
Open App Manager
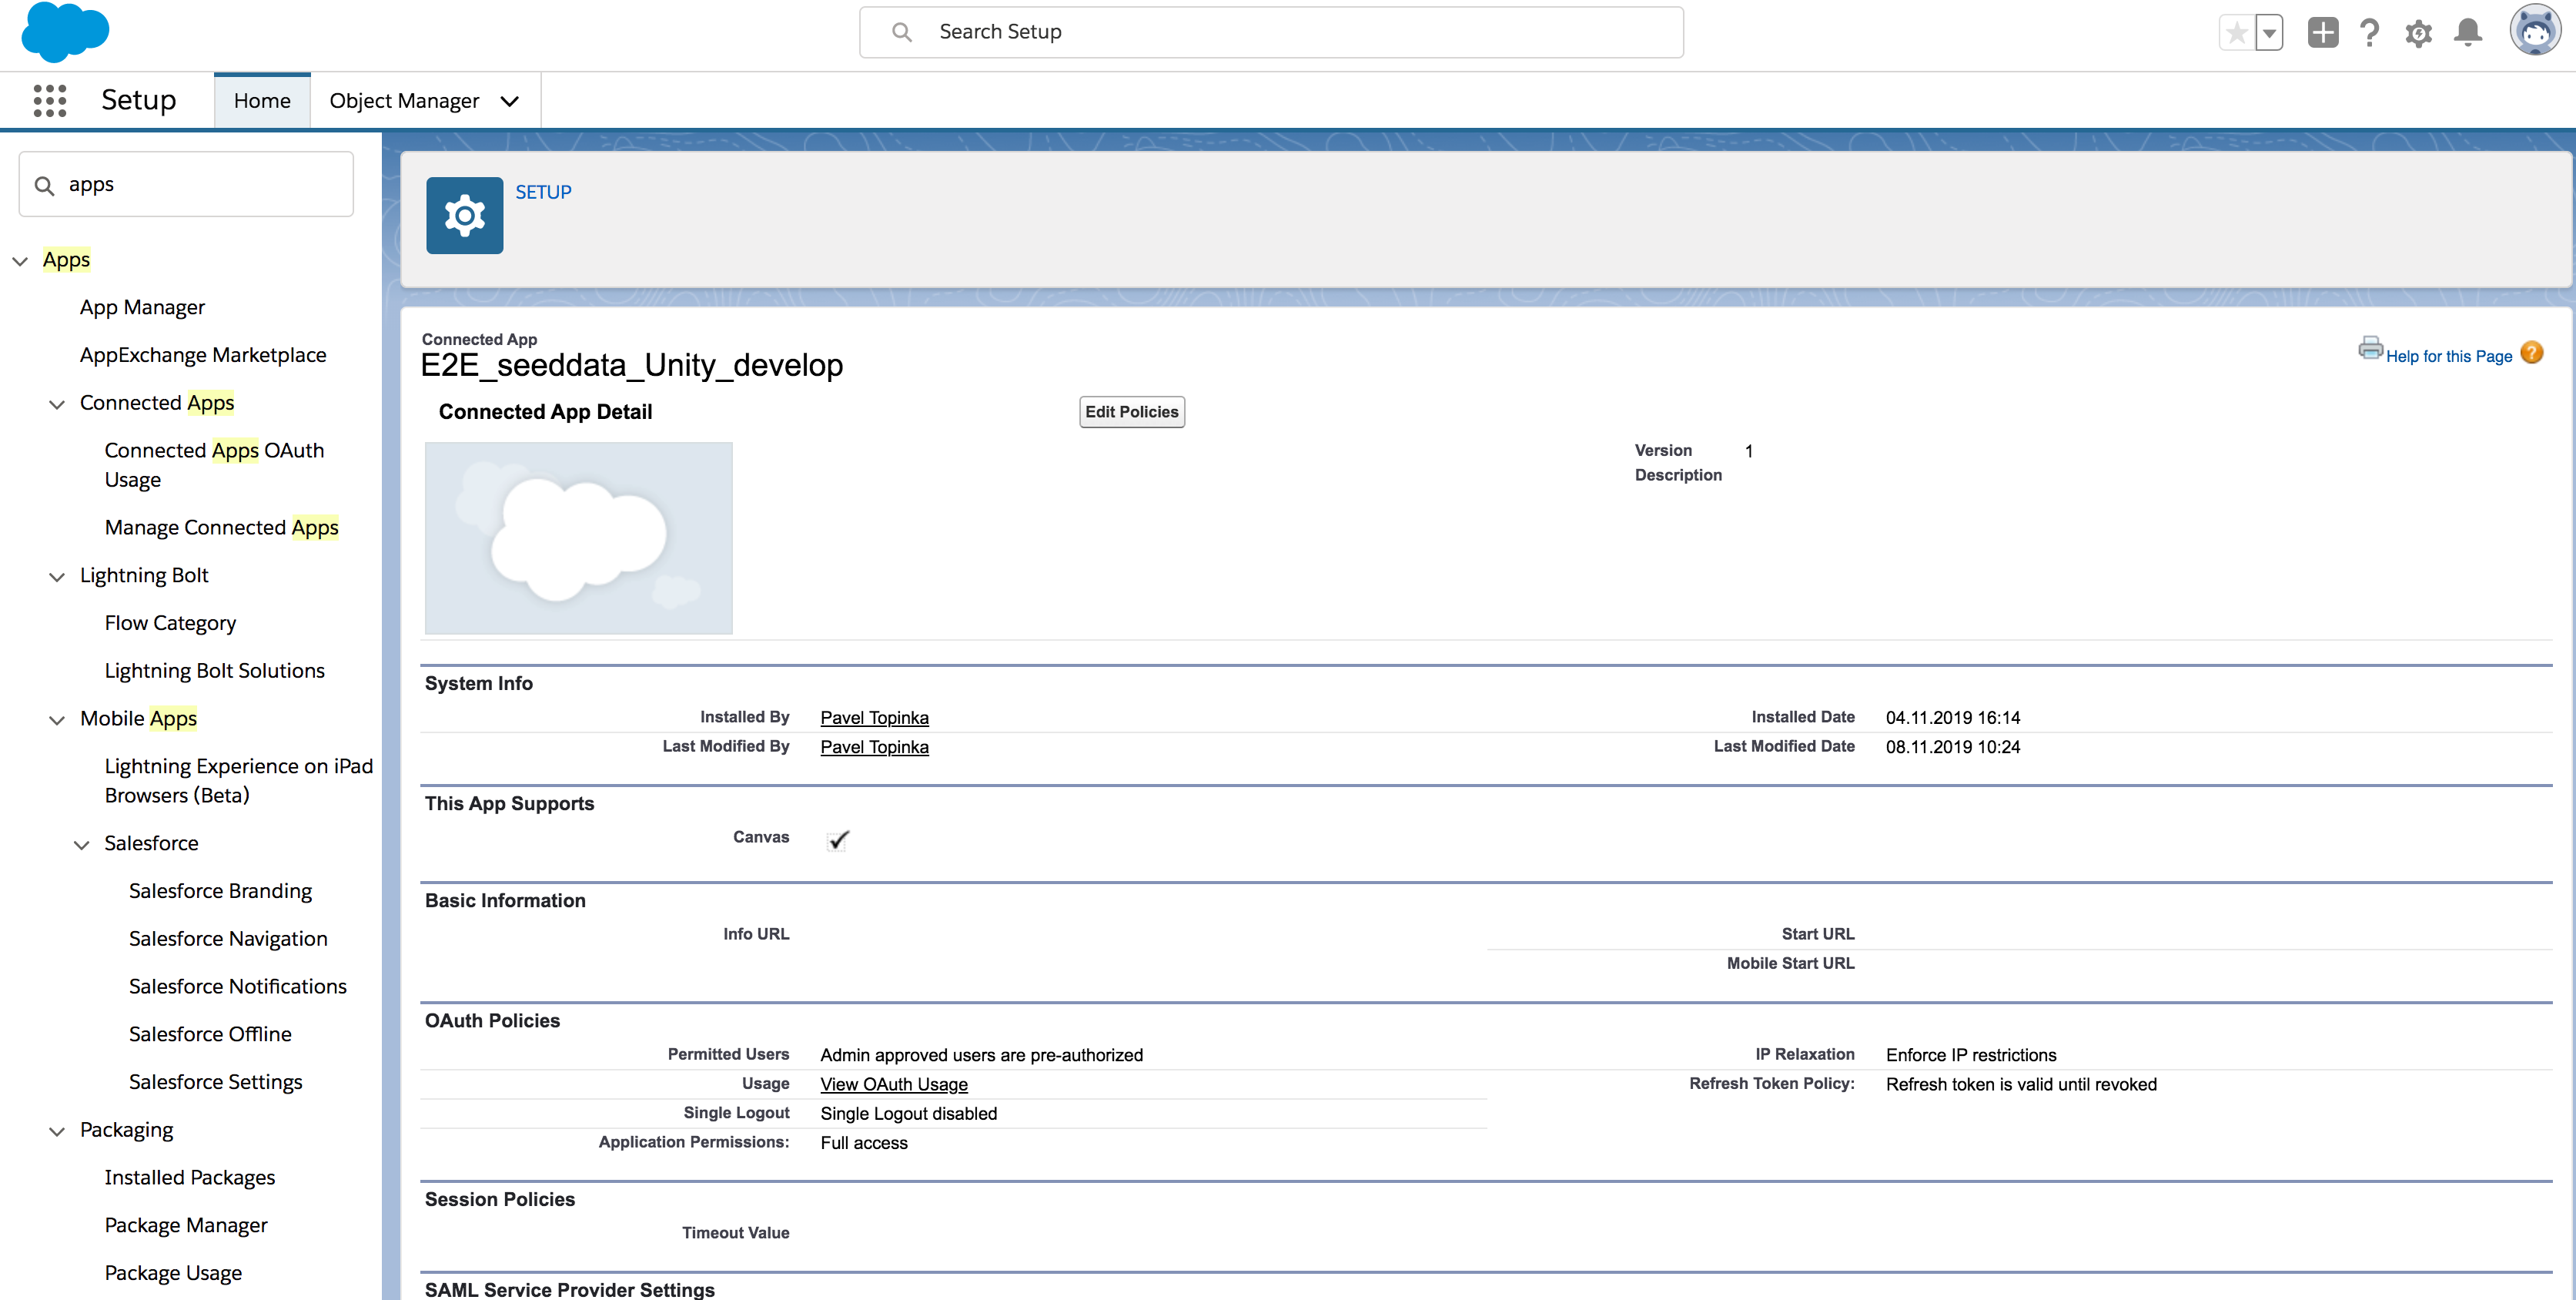click(142, 307)
